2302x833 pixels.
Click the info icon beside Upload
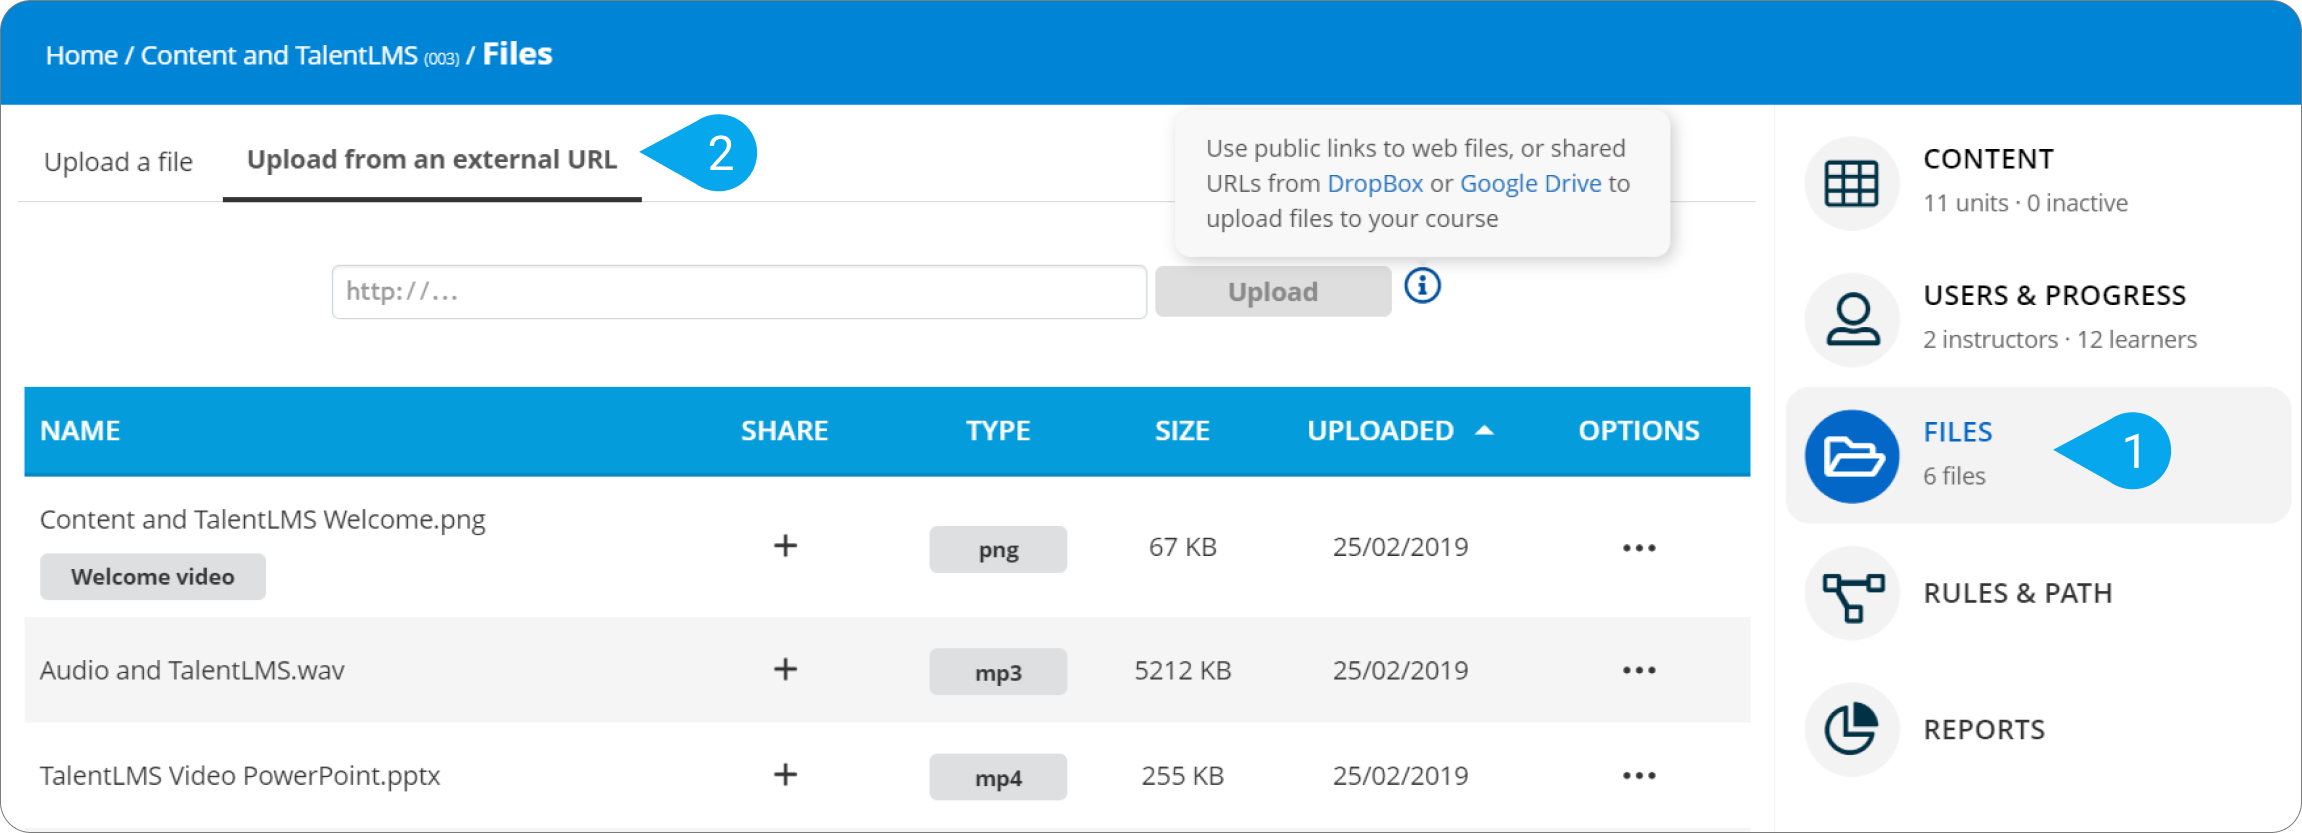point(1422,286)
